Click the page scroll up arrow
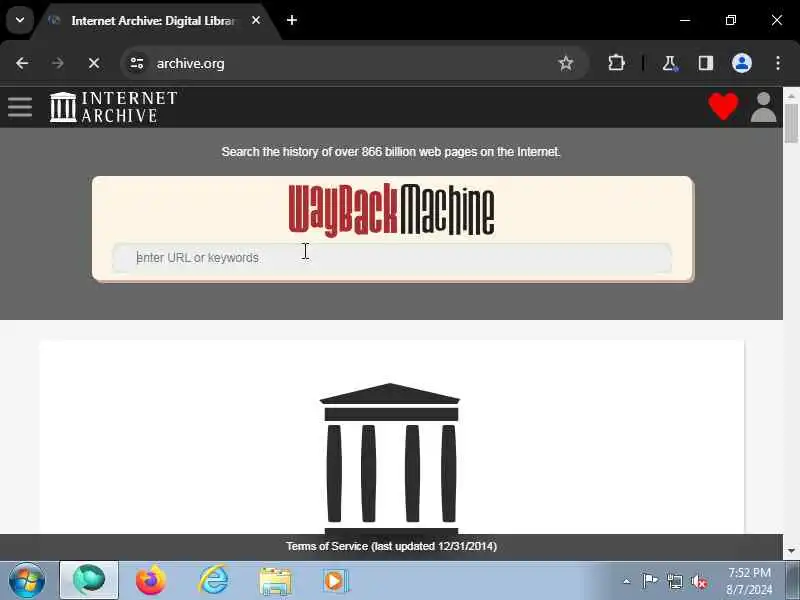The image size is (800, 600). point(791,96)
